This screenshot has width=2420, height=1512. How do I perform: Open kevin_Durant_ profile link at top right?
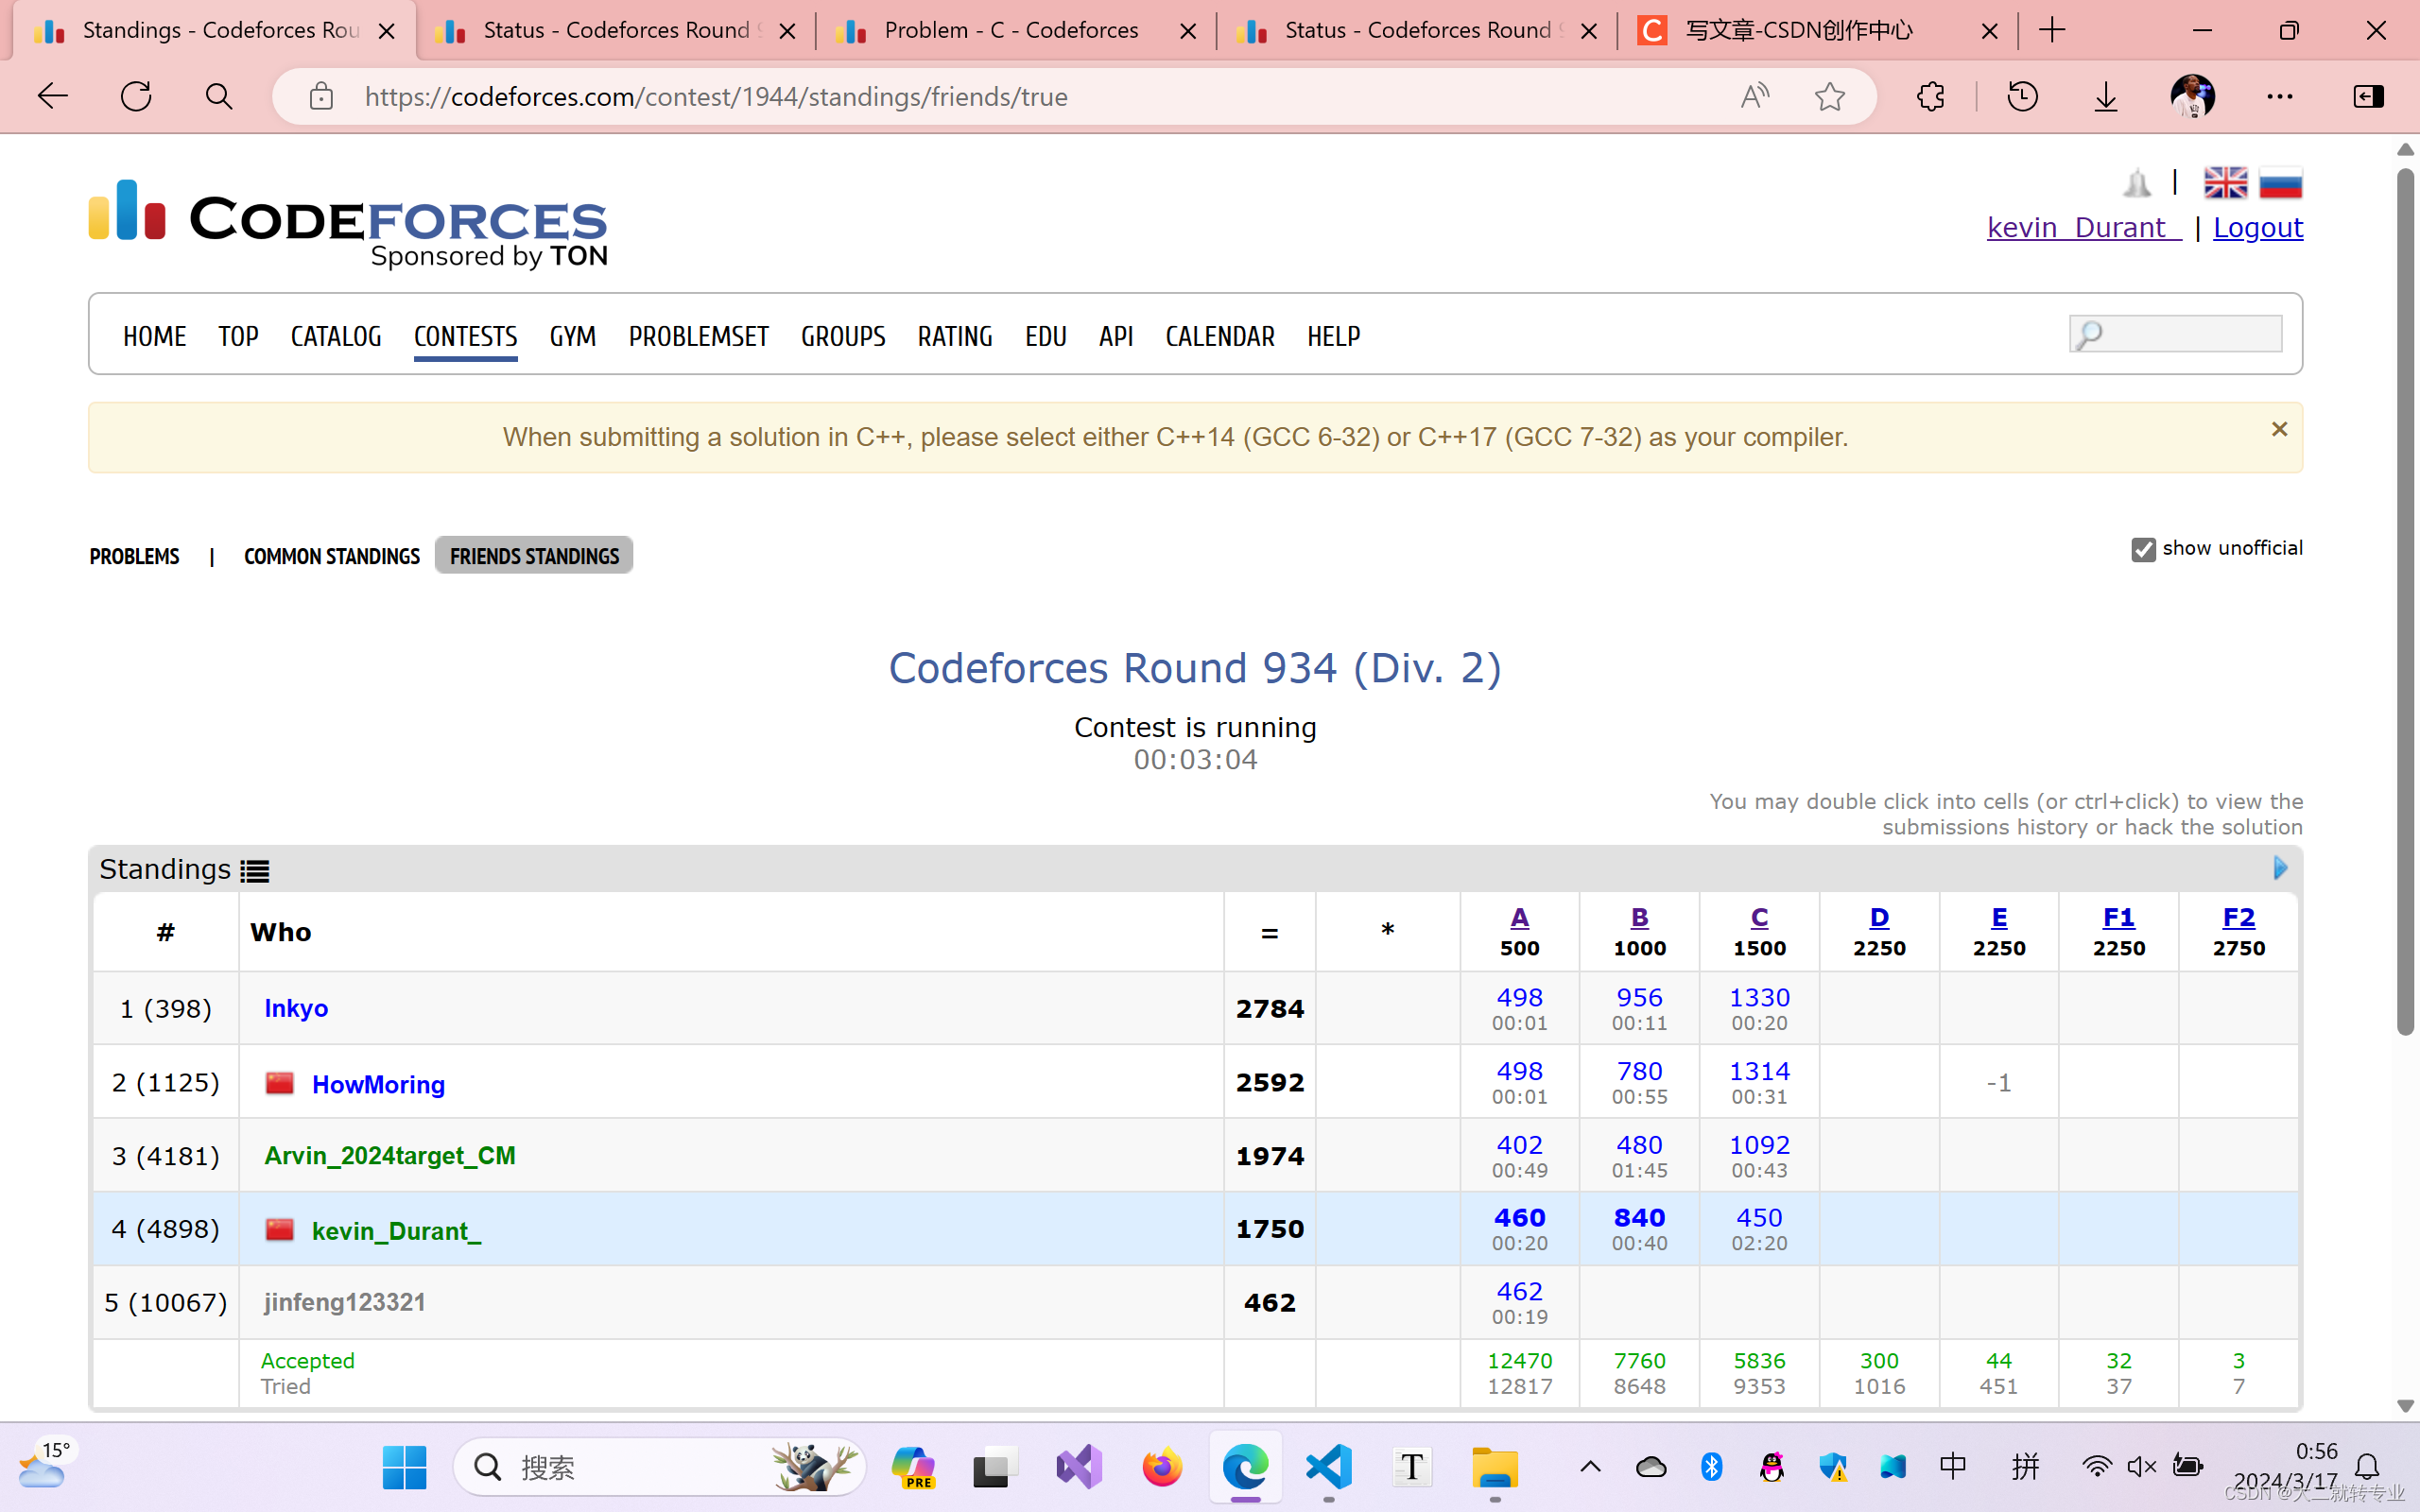[x=2083, y=227]
